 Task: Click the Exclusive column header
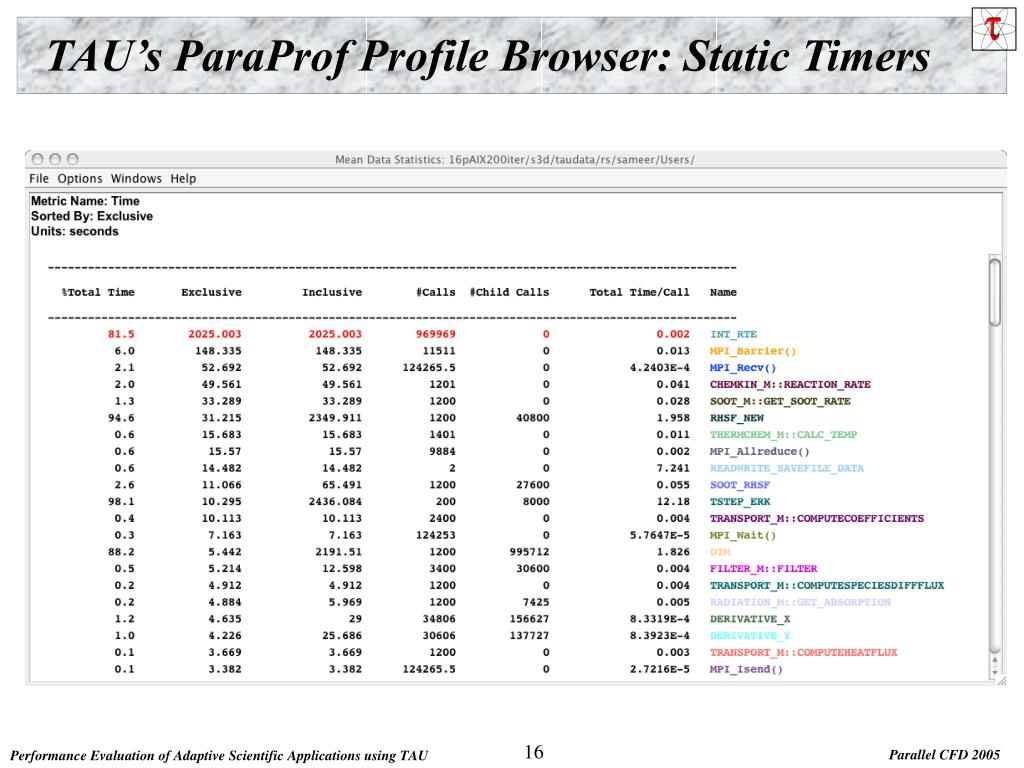211,293
